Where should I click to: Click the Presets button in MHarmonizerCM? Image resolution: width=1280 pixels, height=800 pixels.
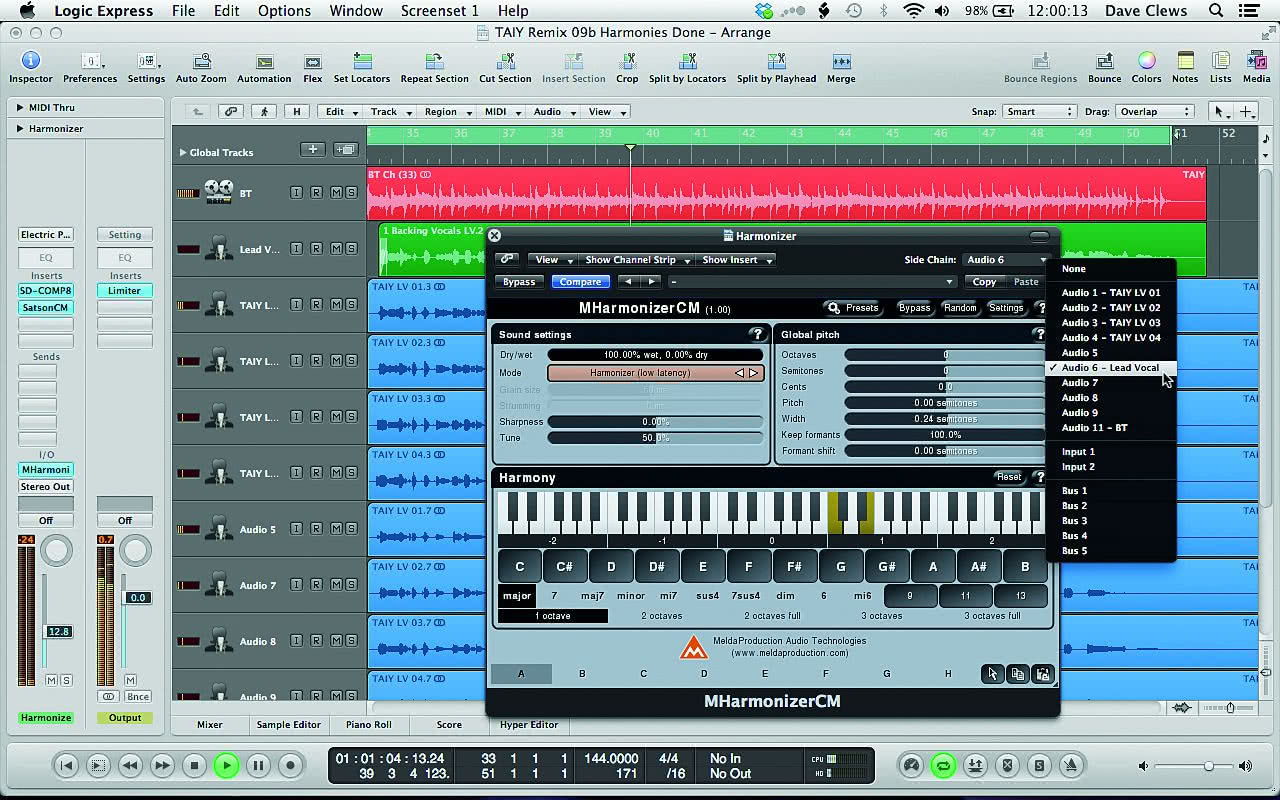(x=853, y=308)
